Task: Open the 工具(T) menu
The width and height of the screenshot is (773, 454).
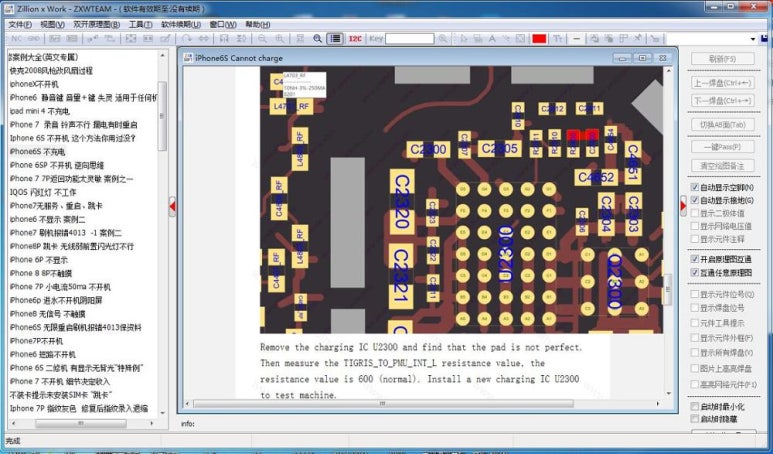Action: click(x=141, y=24)
